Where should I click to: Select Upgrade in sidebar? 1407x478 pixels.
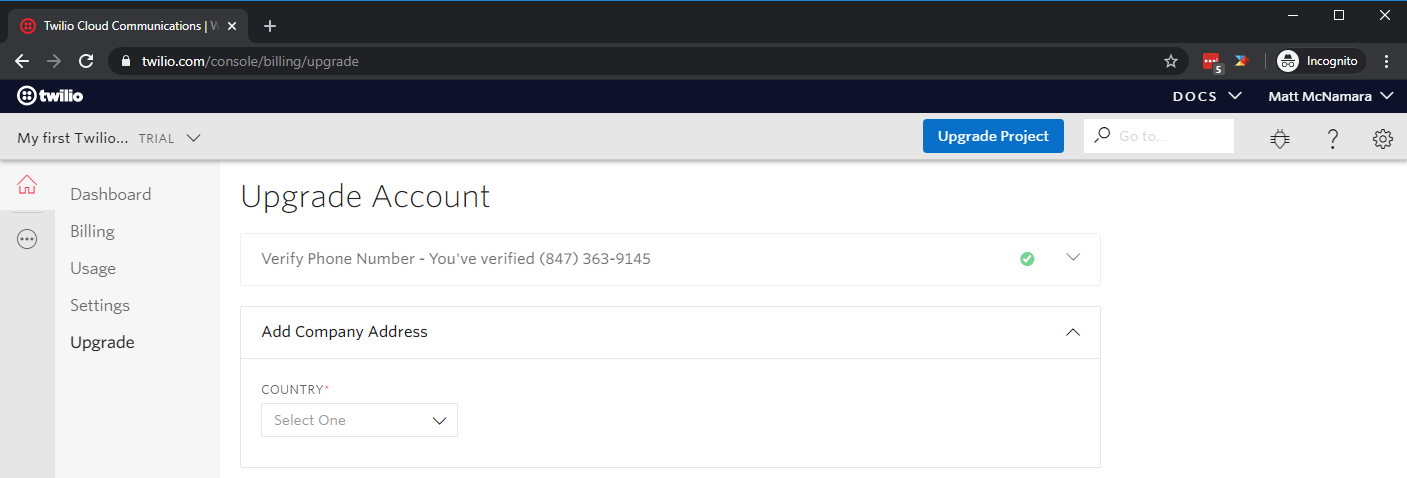[102, 342]
